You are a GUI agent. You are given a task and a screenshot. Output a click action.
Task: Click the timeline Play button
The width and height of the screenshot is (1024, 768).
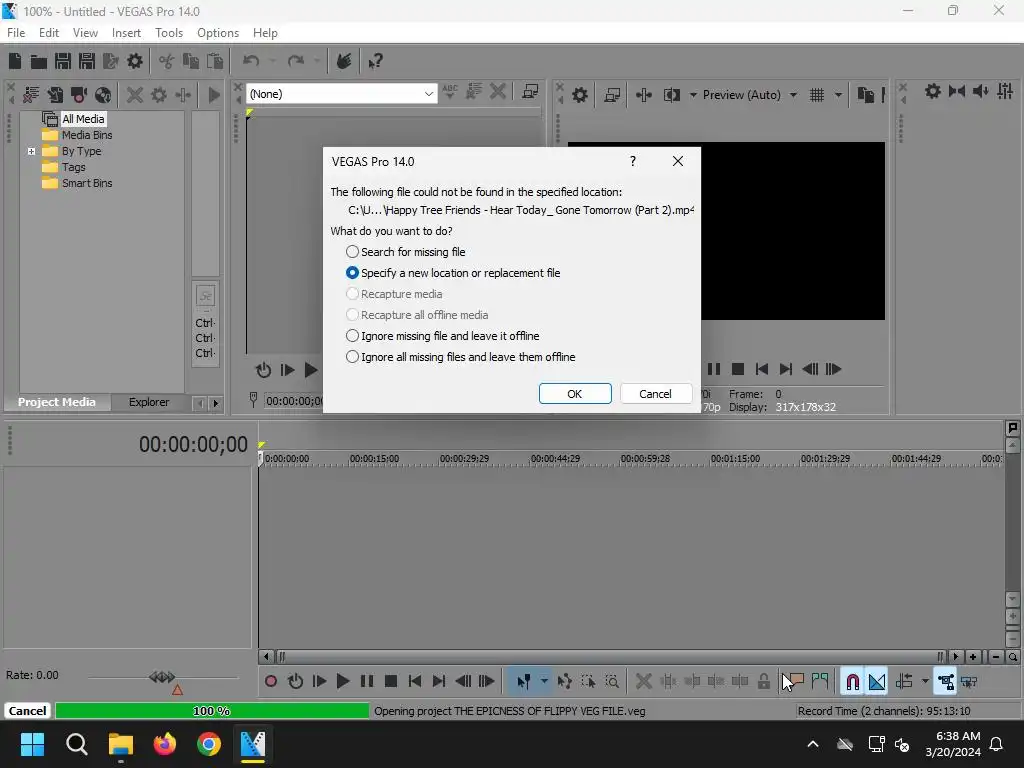[342, 682]
